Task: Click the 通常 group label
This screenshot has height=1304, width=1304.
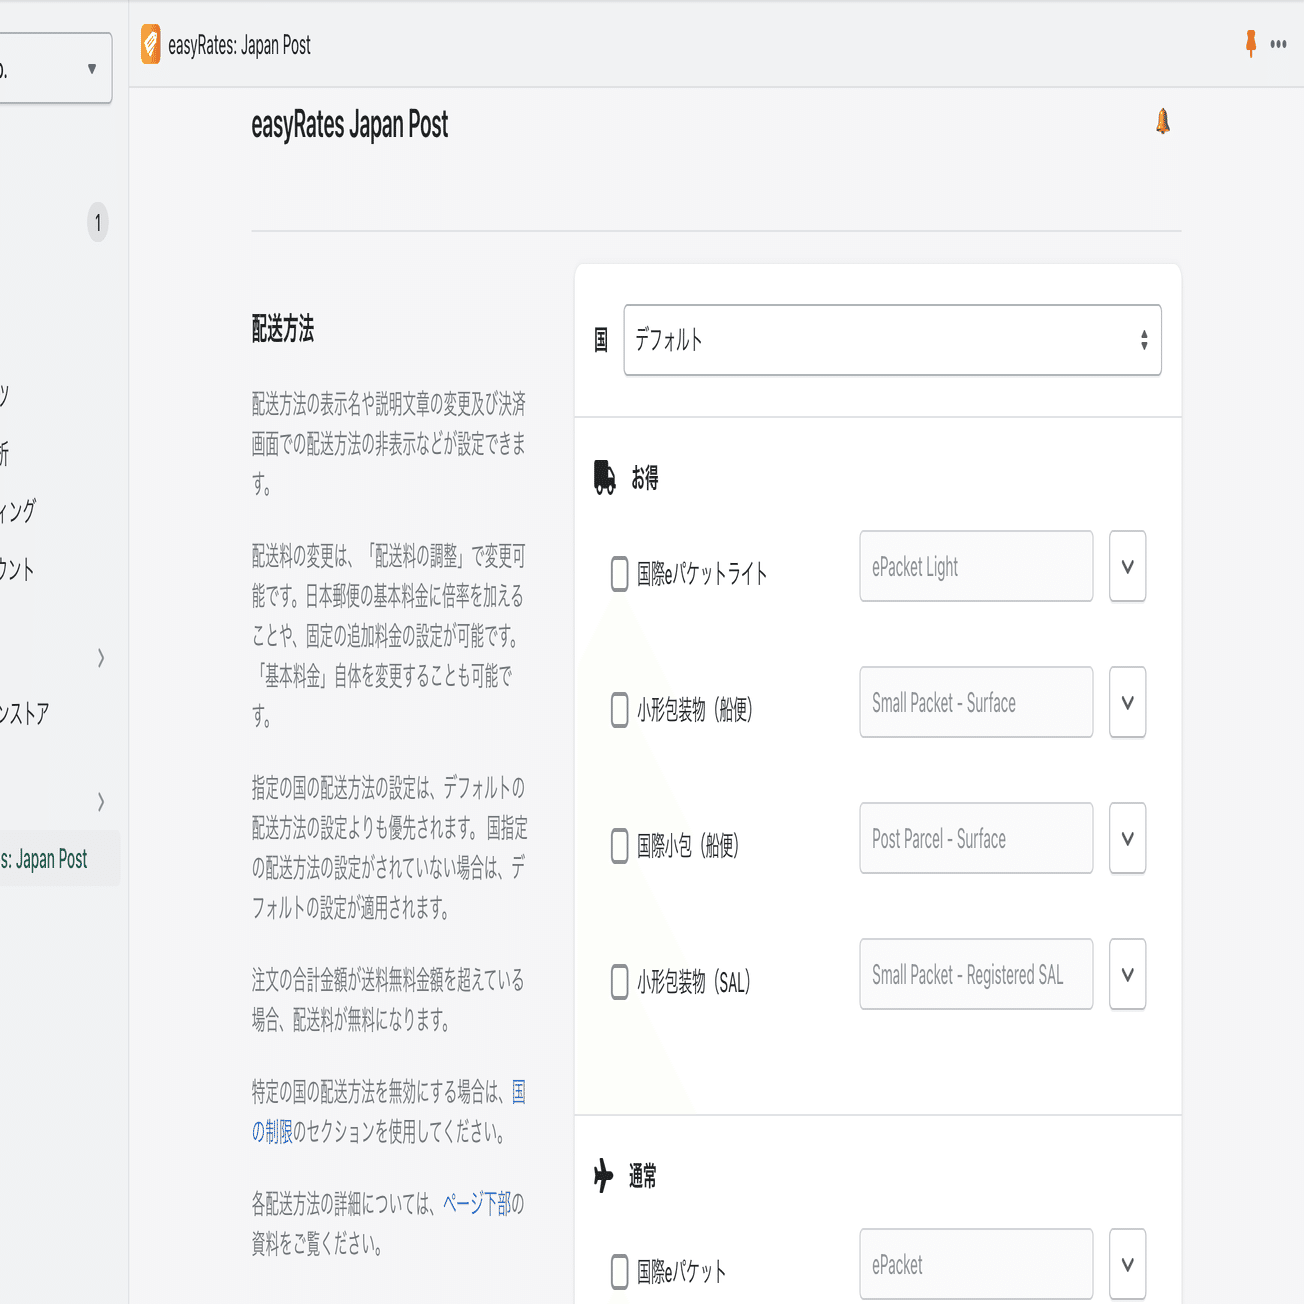Action: [x=643, y=1177]
